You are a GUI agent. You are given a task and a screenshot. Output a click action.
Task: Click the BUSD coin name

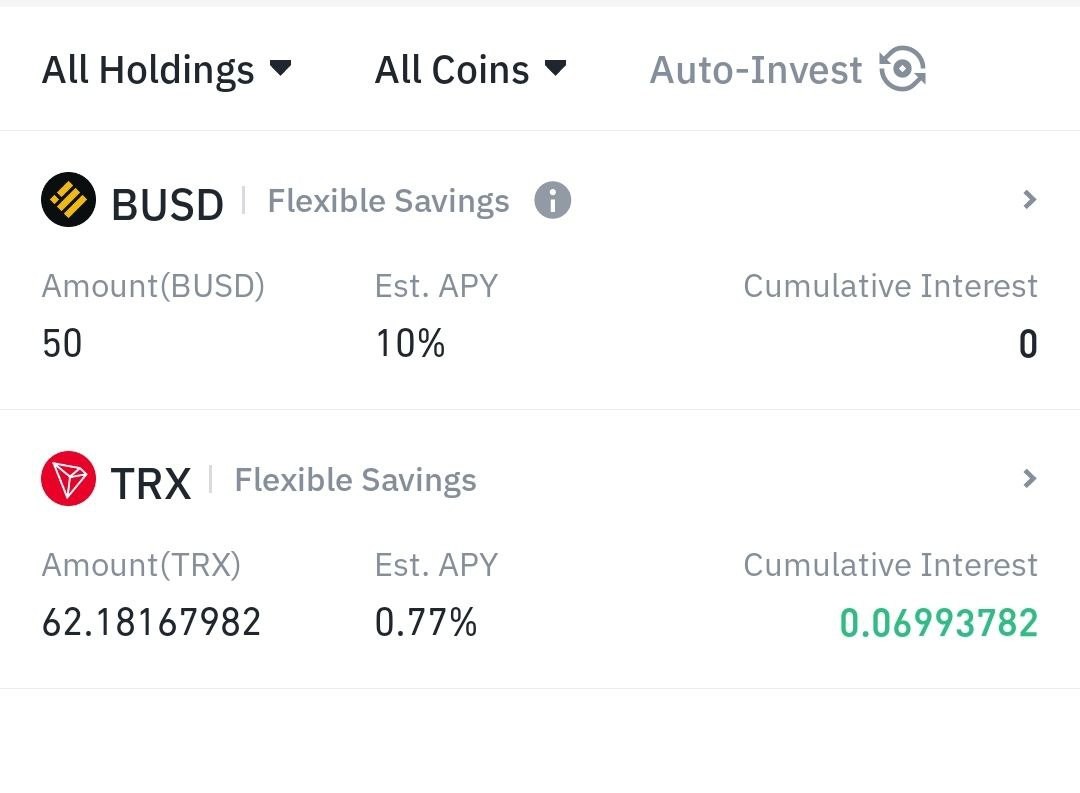[x=167, y=205]
